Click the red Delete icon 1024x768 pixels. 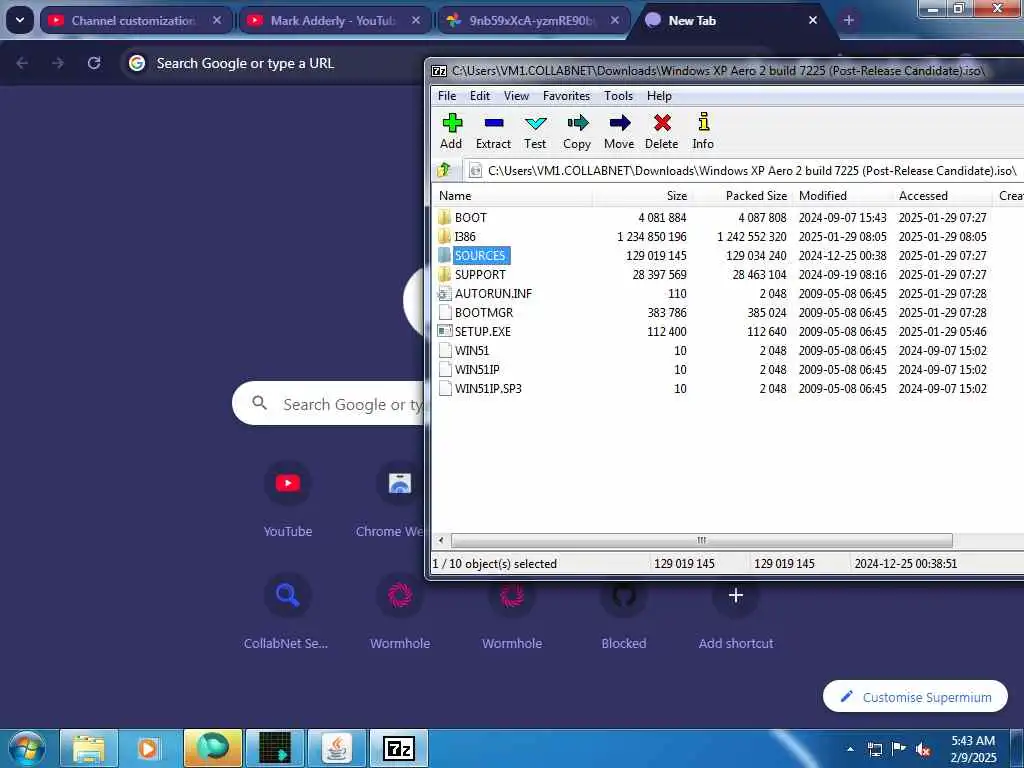[x=662, y=131]
